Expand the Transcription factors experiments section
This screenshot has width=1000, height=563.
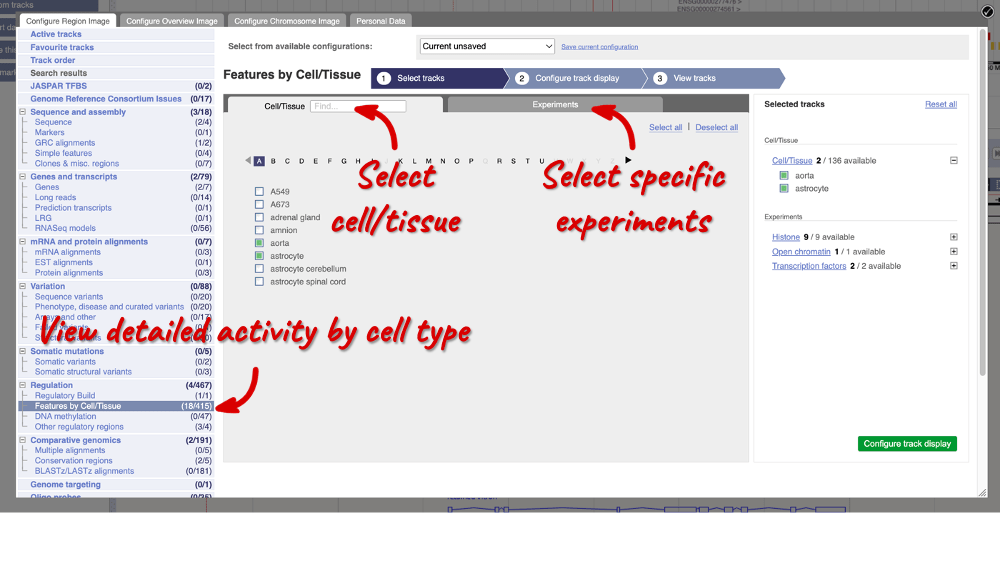tap(953, 266)
